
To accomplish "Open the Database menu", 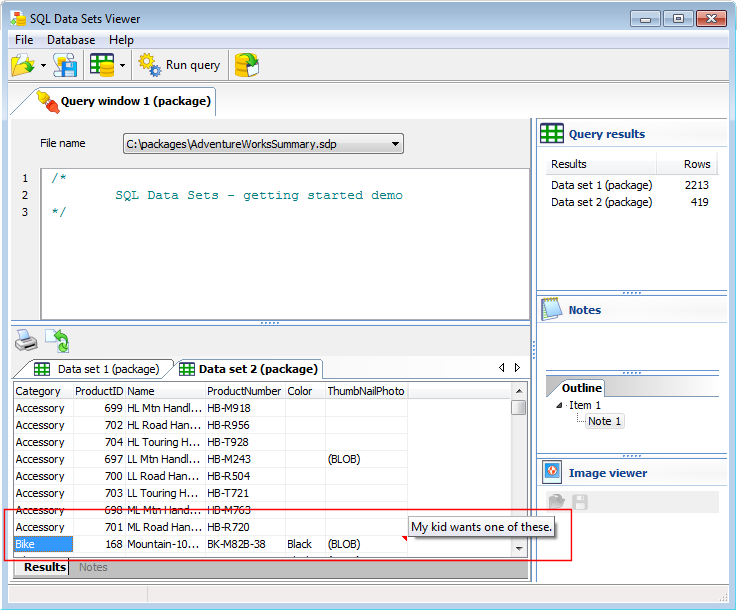I will coord(71,40).
